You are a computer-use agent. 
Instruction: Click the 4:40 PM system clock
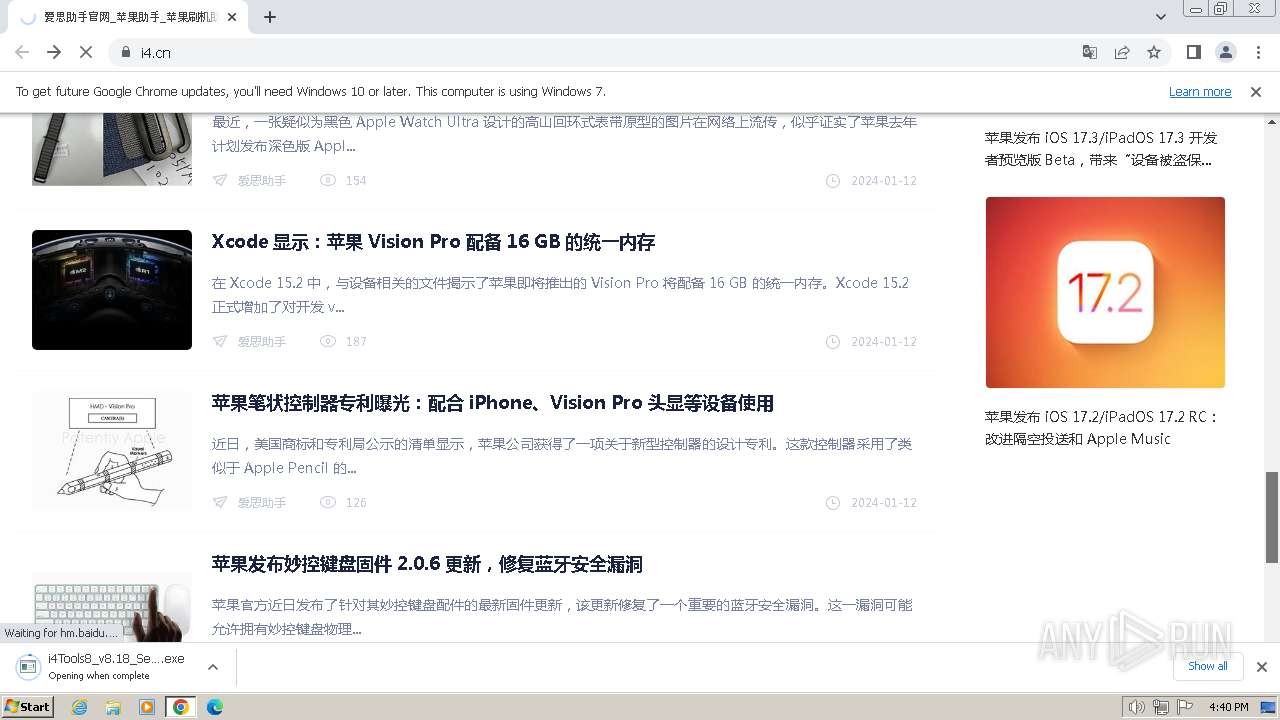click(1228, 707)
